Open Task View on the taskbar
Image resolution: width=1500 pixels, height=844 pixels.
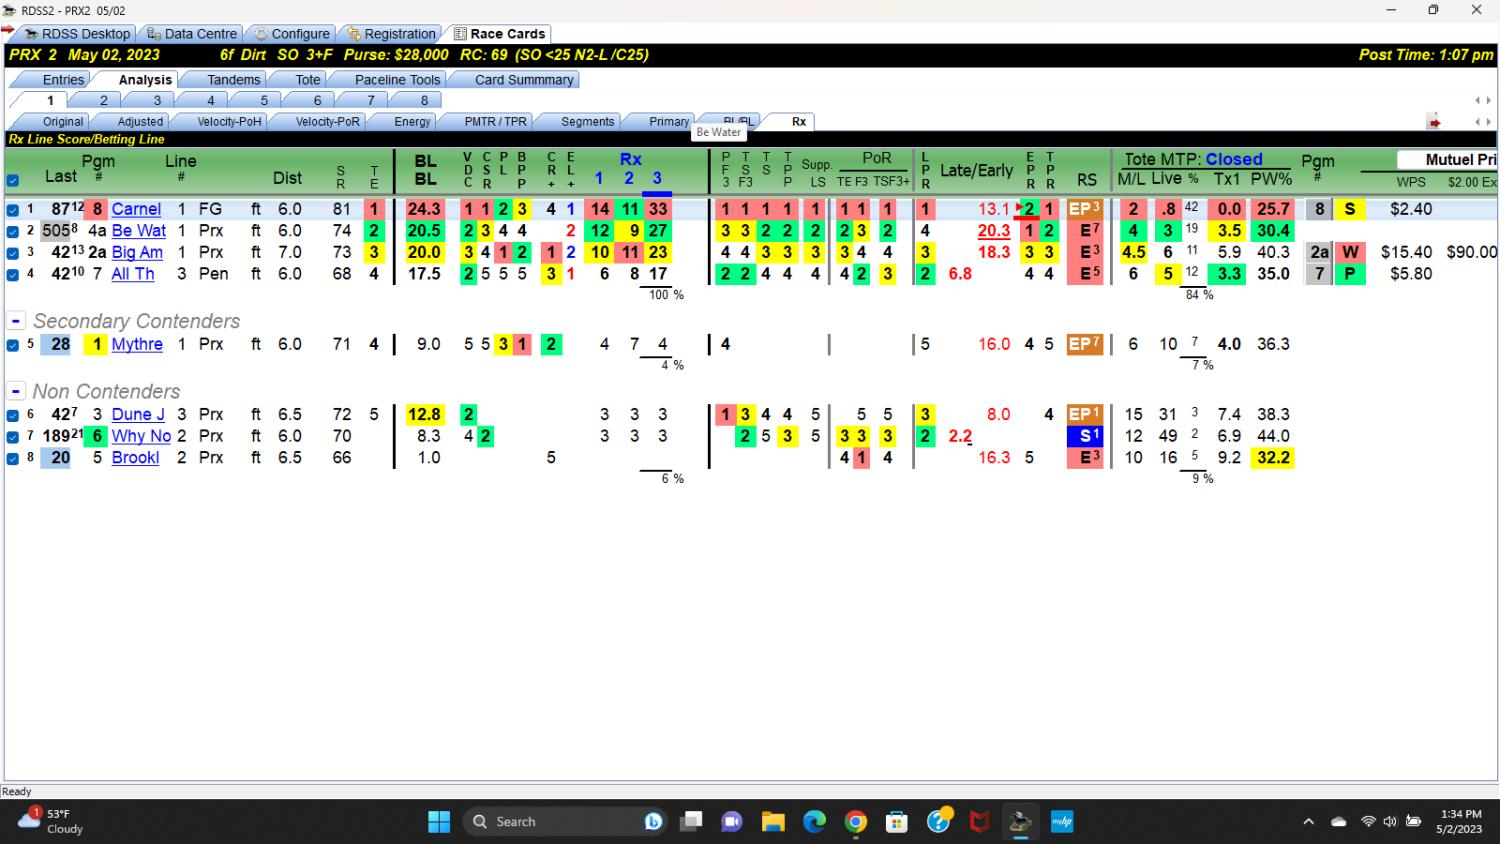tap(691, 821)
